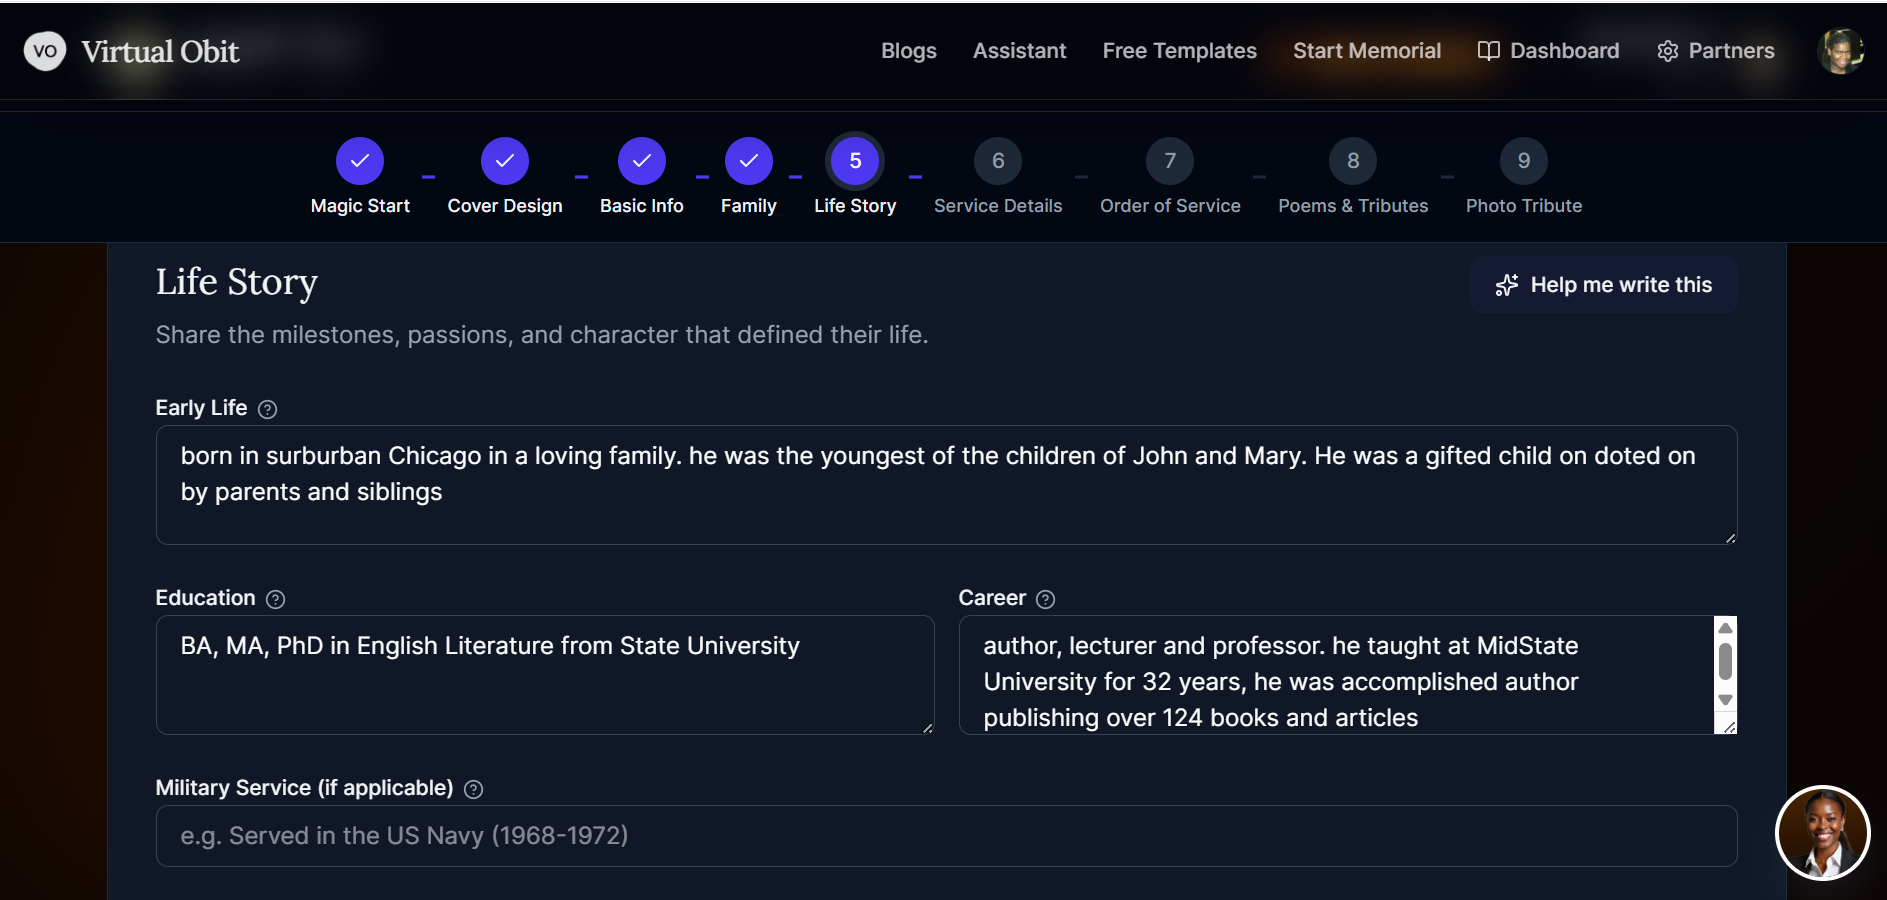Click into the Early Life text area
Image resolution: width=1887 pixels, height=900 pixels.
coord(946,485)
